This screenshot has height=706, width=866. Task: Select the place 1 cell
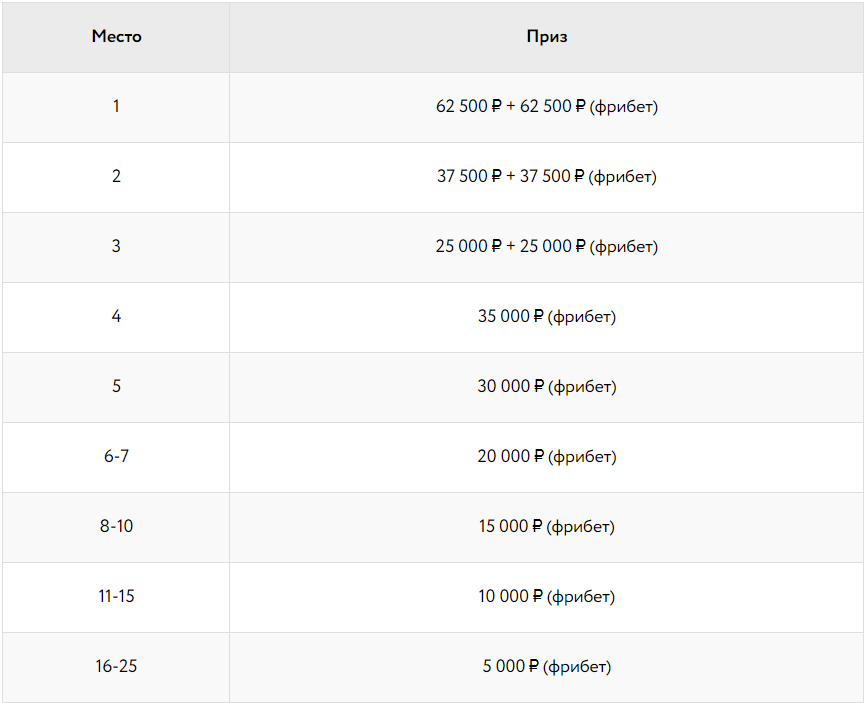pos(116,106)
